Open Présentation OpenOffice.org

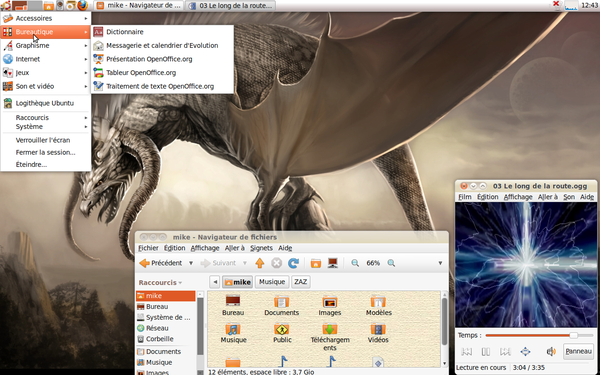click(x=162, y=59)
